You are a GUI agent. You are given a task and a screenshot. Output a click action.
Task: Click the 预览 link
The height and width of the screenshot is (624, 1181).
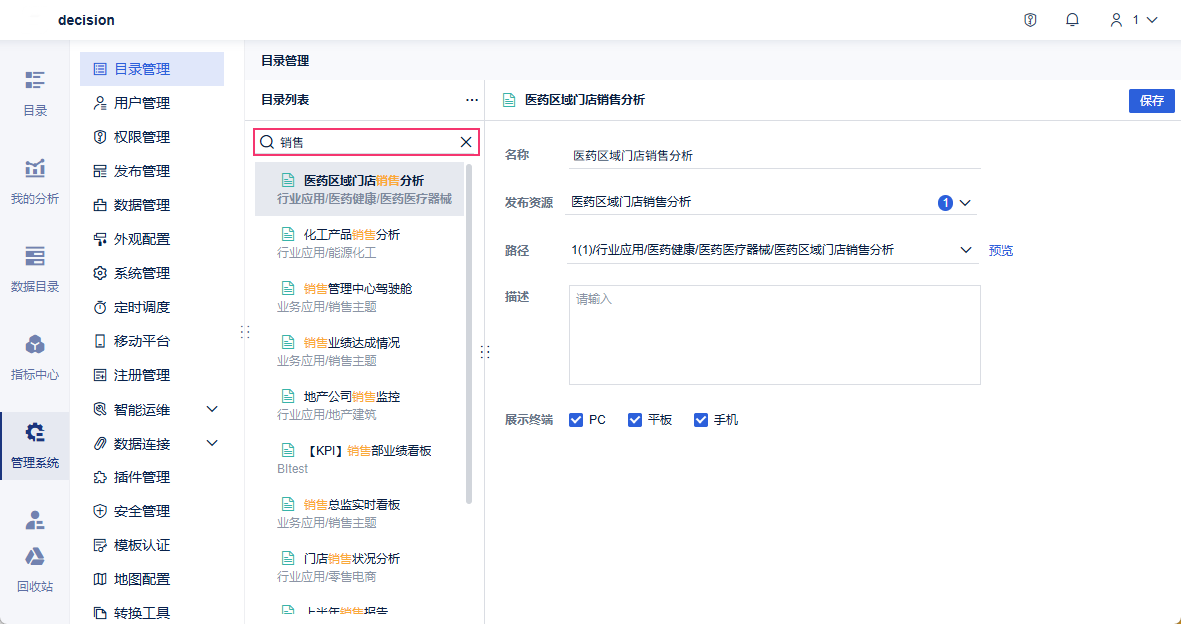pos(1001,250)
